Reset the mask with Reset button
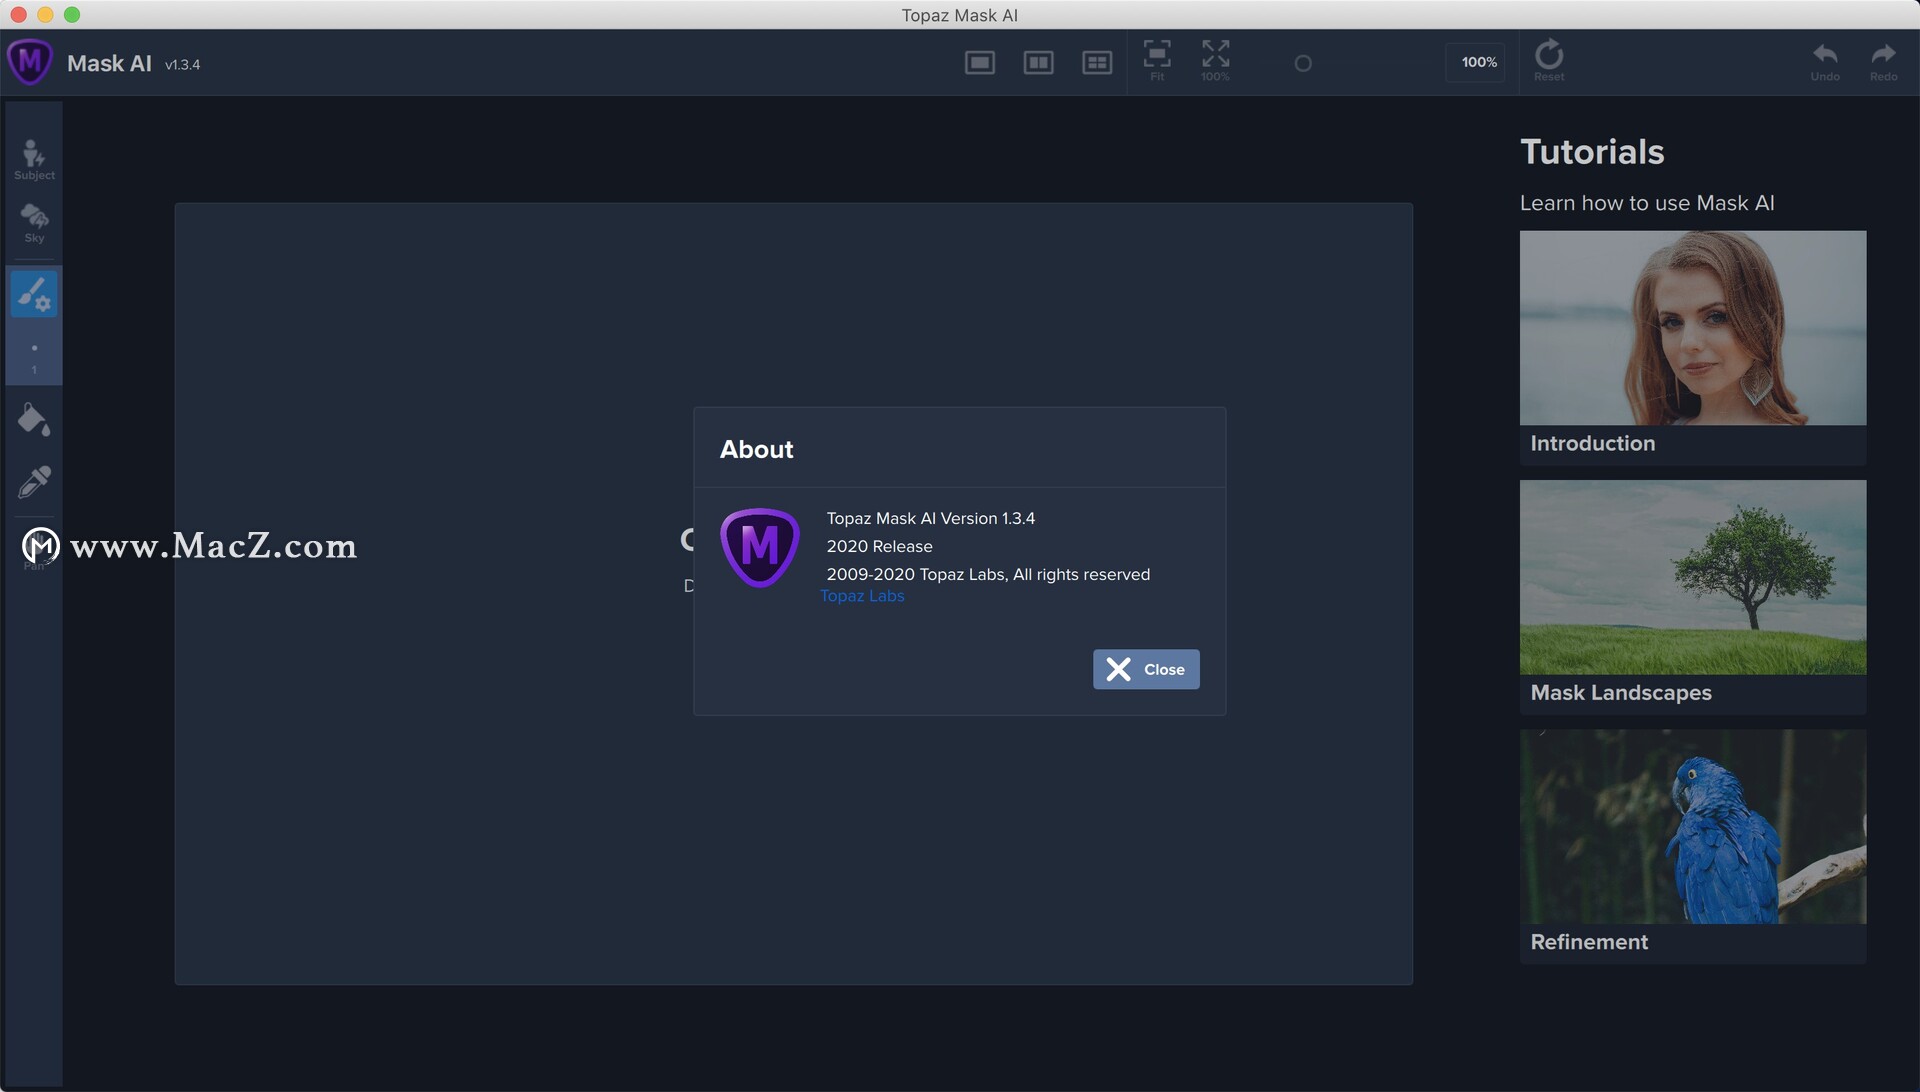Screen dimensions: 1920x1092 (1549, 60)
